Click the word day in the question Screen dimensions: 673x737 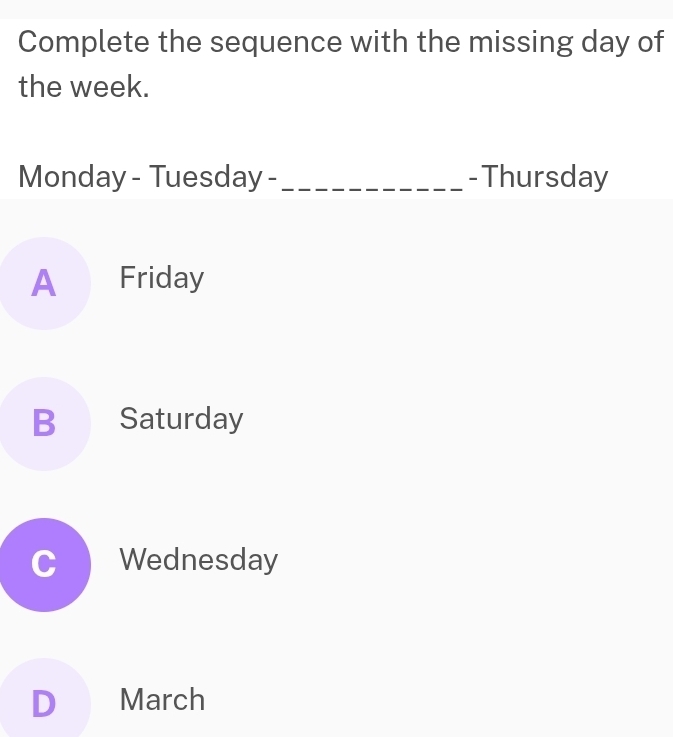click(606, 43)
